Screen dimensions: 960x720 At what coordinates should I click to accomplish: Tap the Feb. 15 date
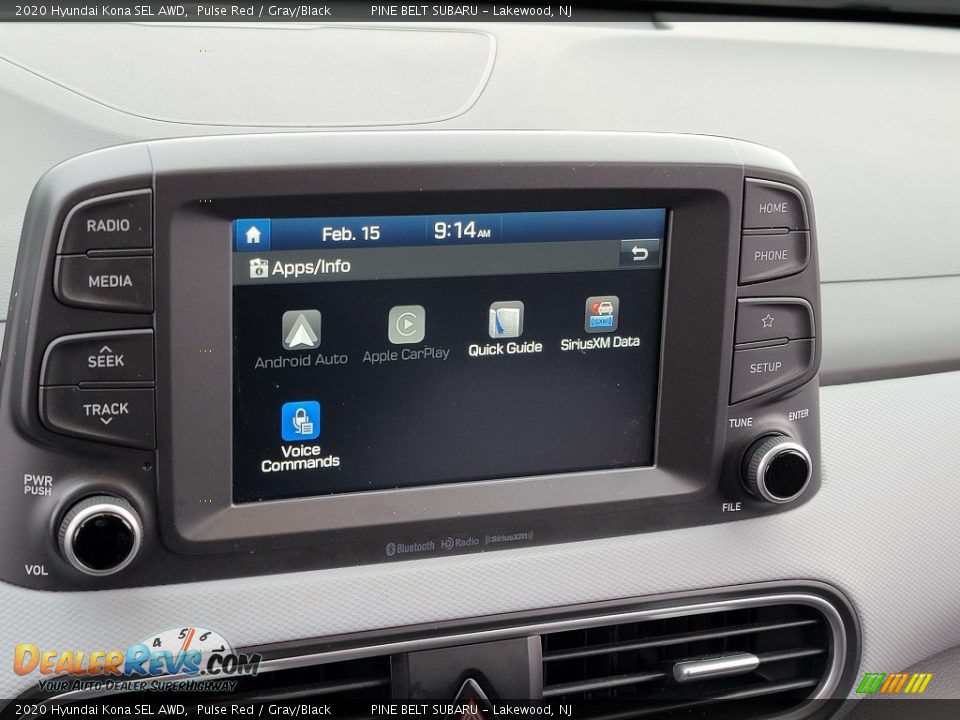tap(351, 233)
